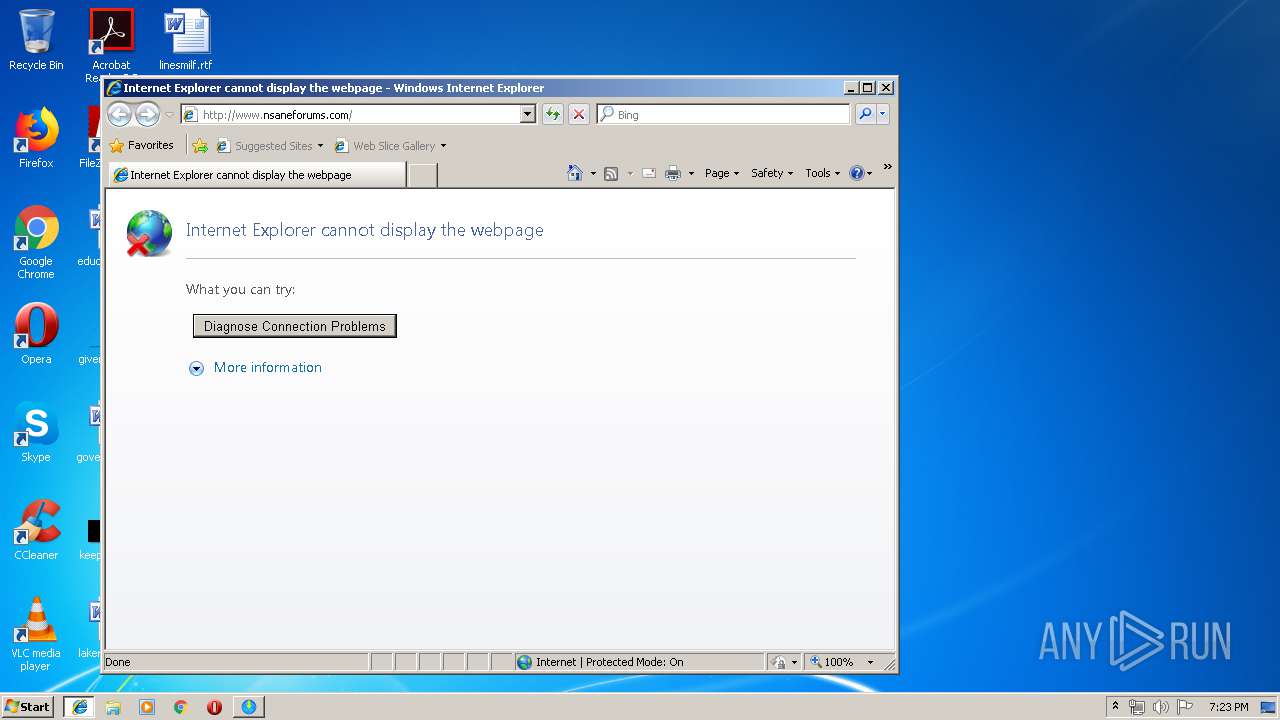Open Print options dropdown arrow
This screenshot has height=720, width=1280.
[x=691, y=173]
